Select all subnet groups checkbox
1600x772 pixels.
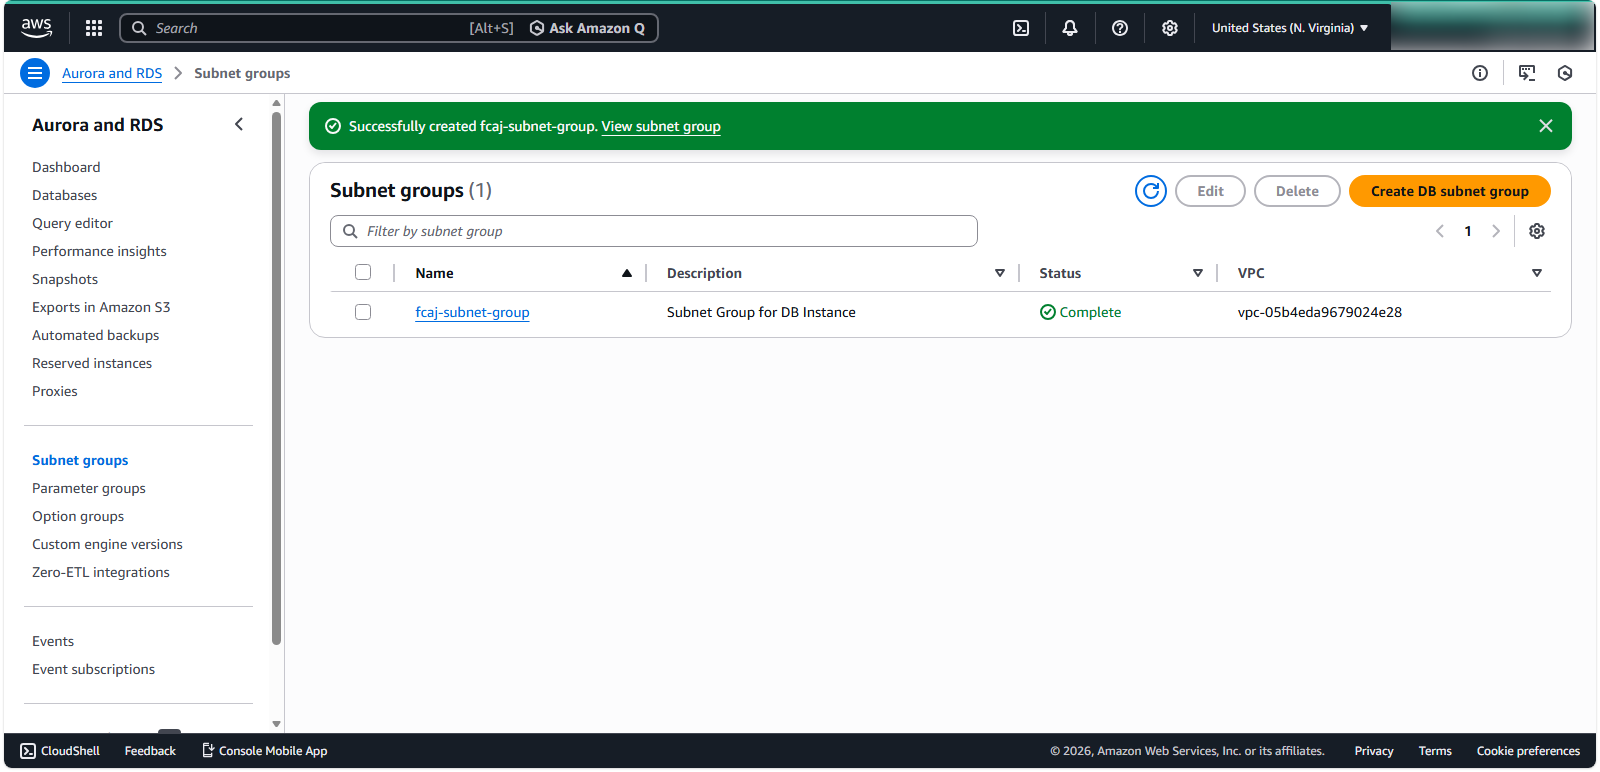click(x=363, y=272)
